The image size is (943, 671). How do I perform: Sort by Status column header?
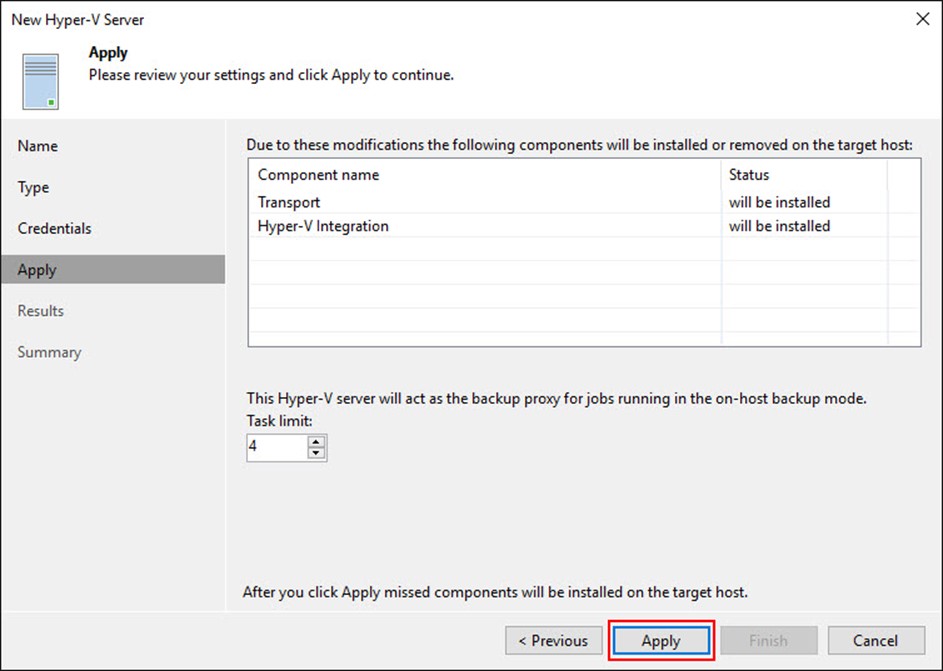coord(804,175)
